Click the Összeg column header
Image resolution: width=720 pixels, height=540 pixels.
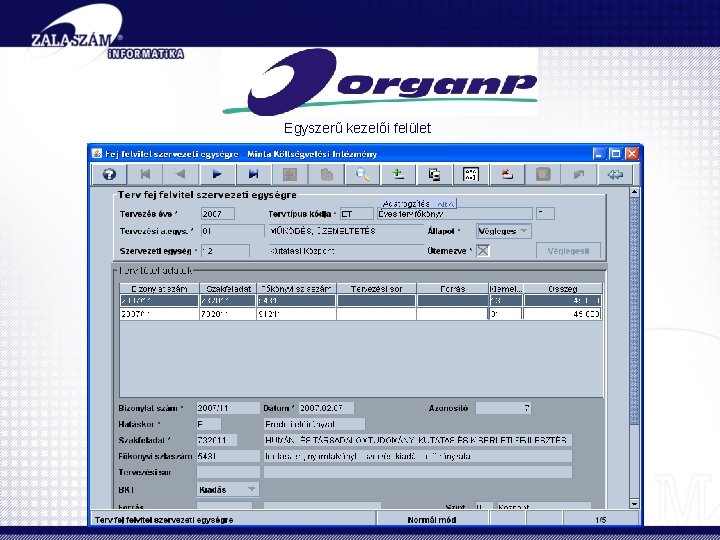tap(563, 289)
